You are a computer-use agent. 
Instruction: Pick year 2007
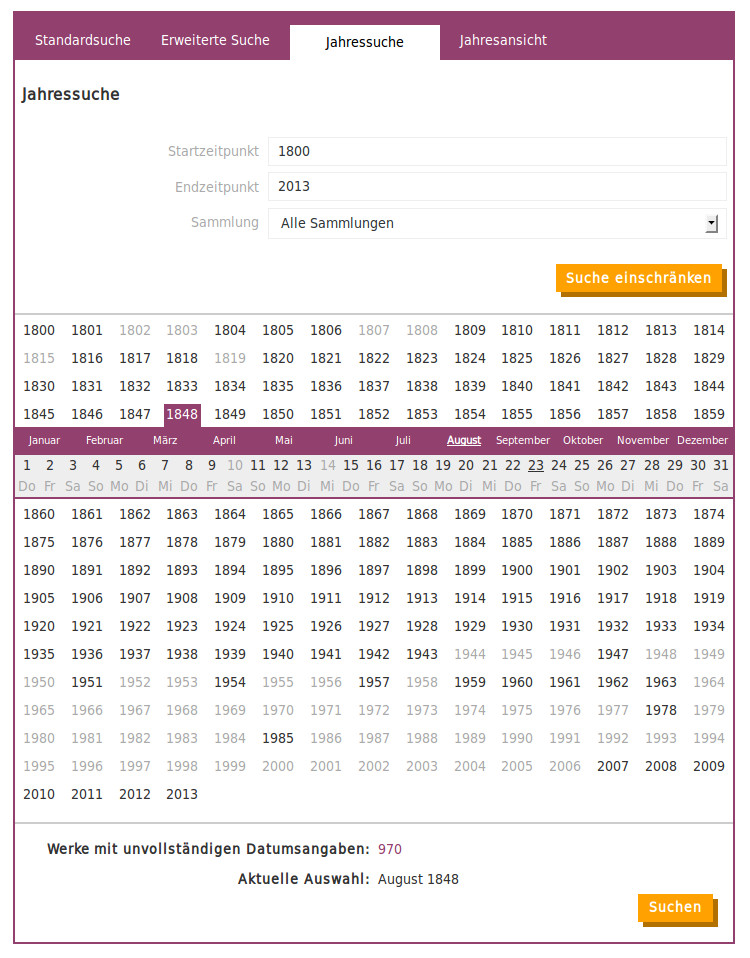click(x=613, y=766)
